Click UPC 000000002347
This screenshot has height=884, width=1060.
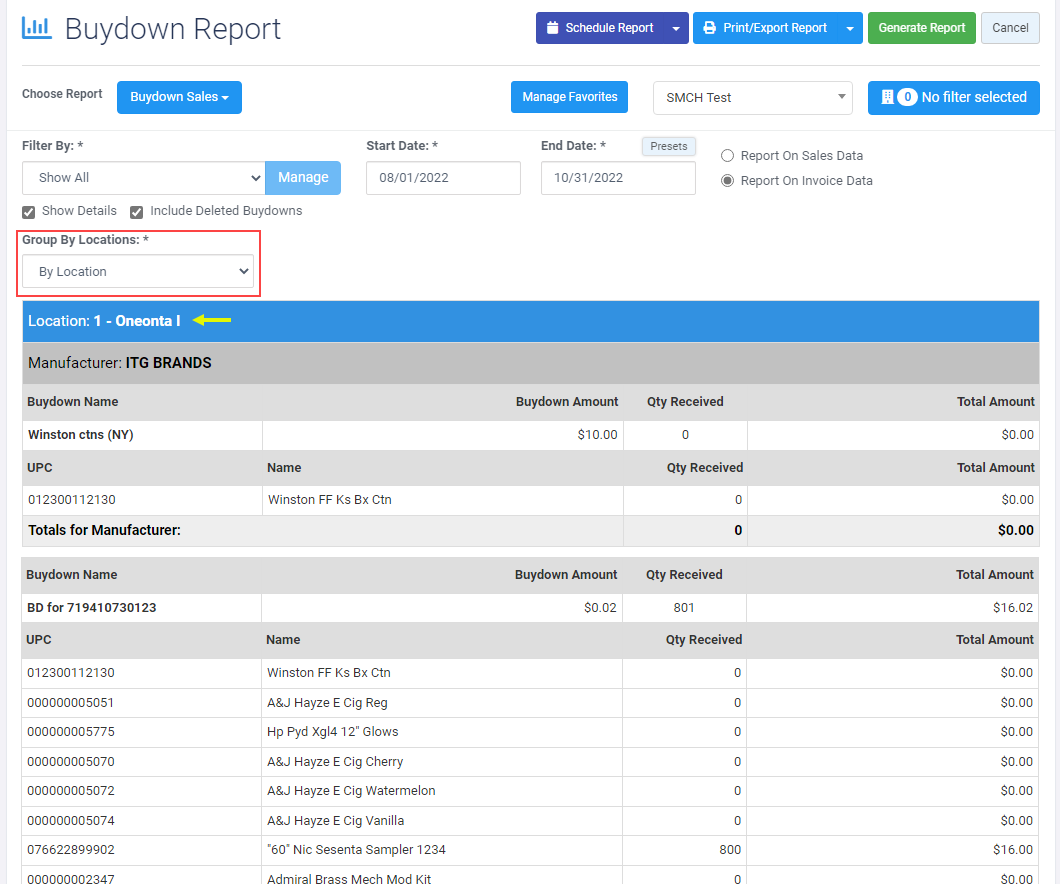click(x=71, y=879)
